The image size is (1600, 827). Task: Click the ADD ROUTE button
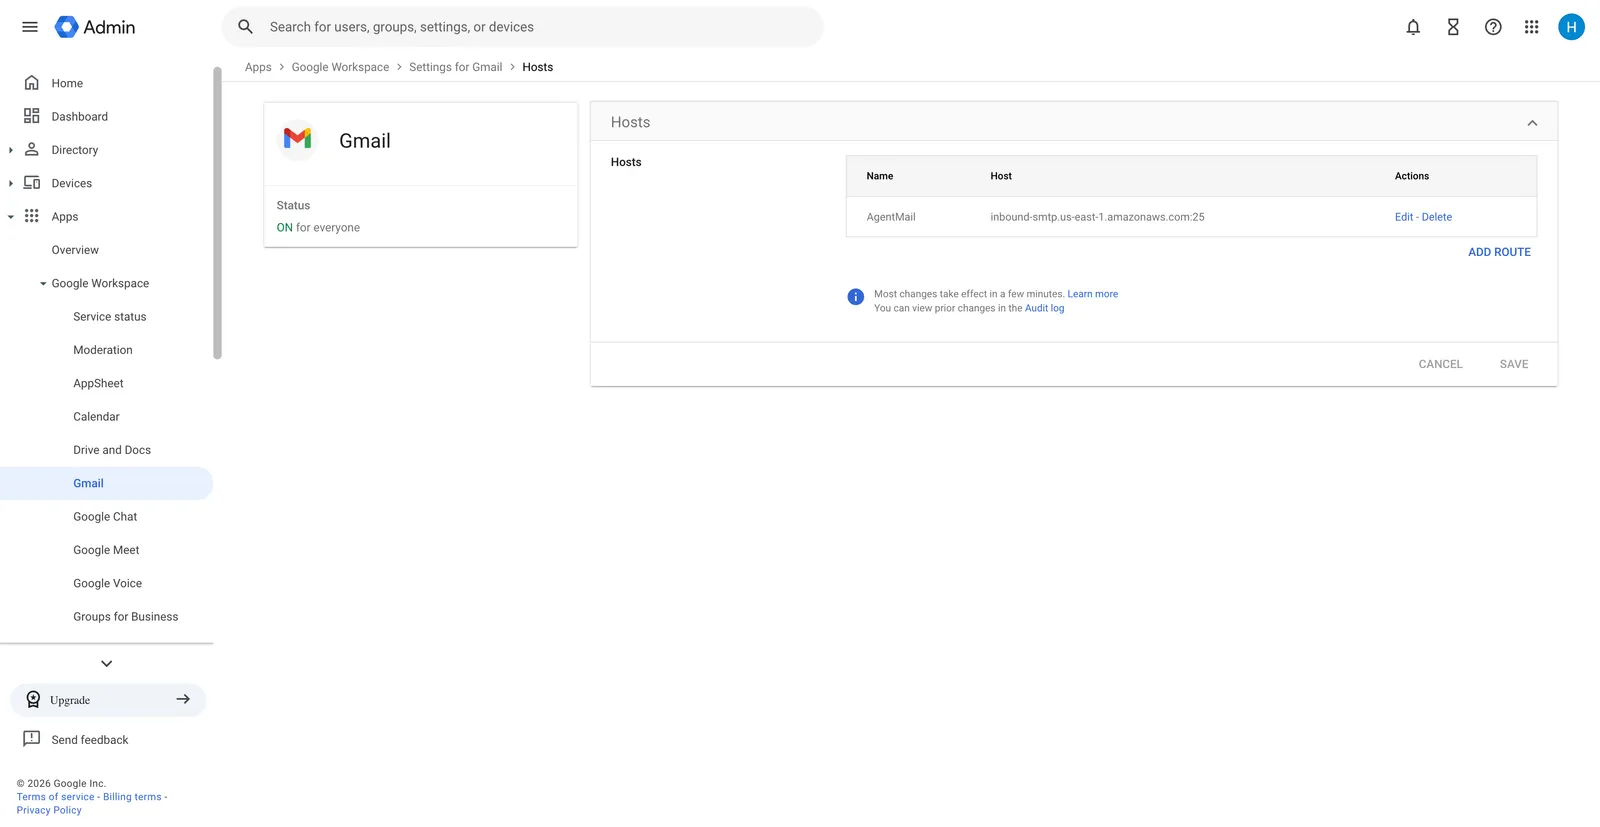pyautogui.click(x=1499, y=252)
